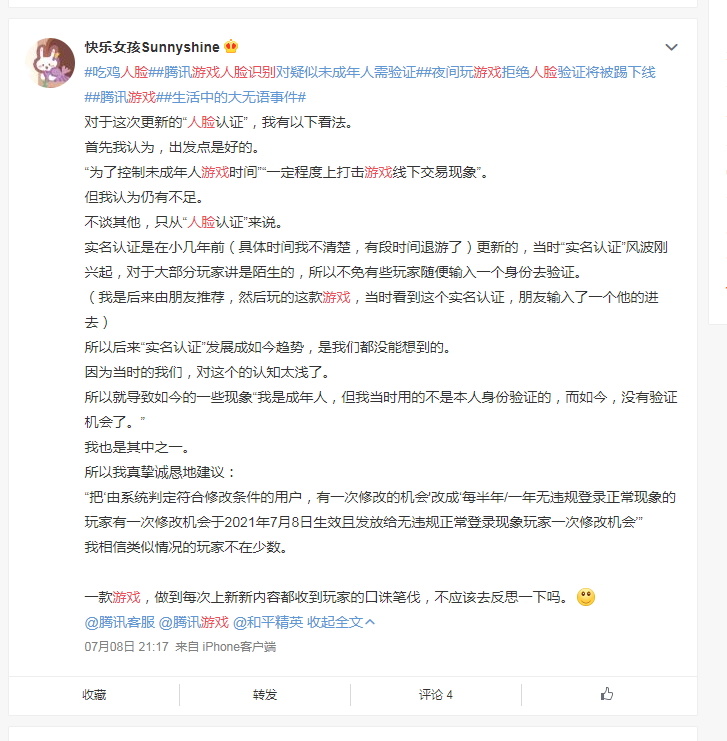Image resolution: width=727 pixels, height=741 pixels.
Task: Click the @腾讯客服 mention
Action: click(x=120, y=622)
